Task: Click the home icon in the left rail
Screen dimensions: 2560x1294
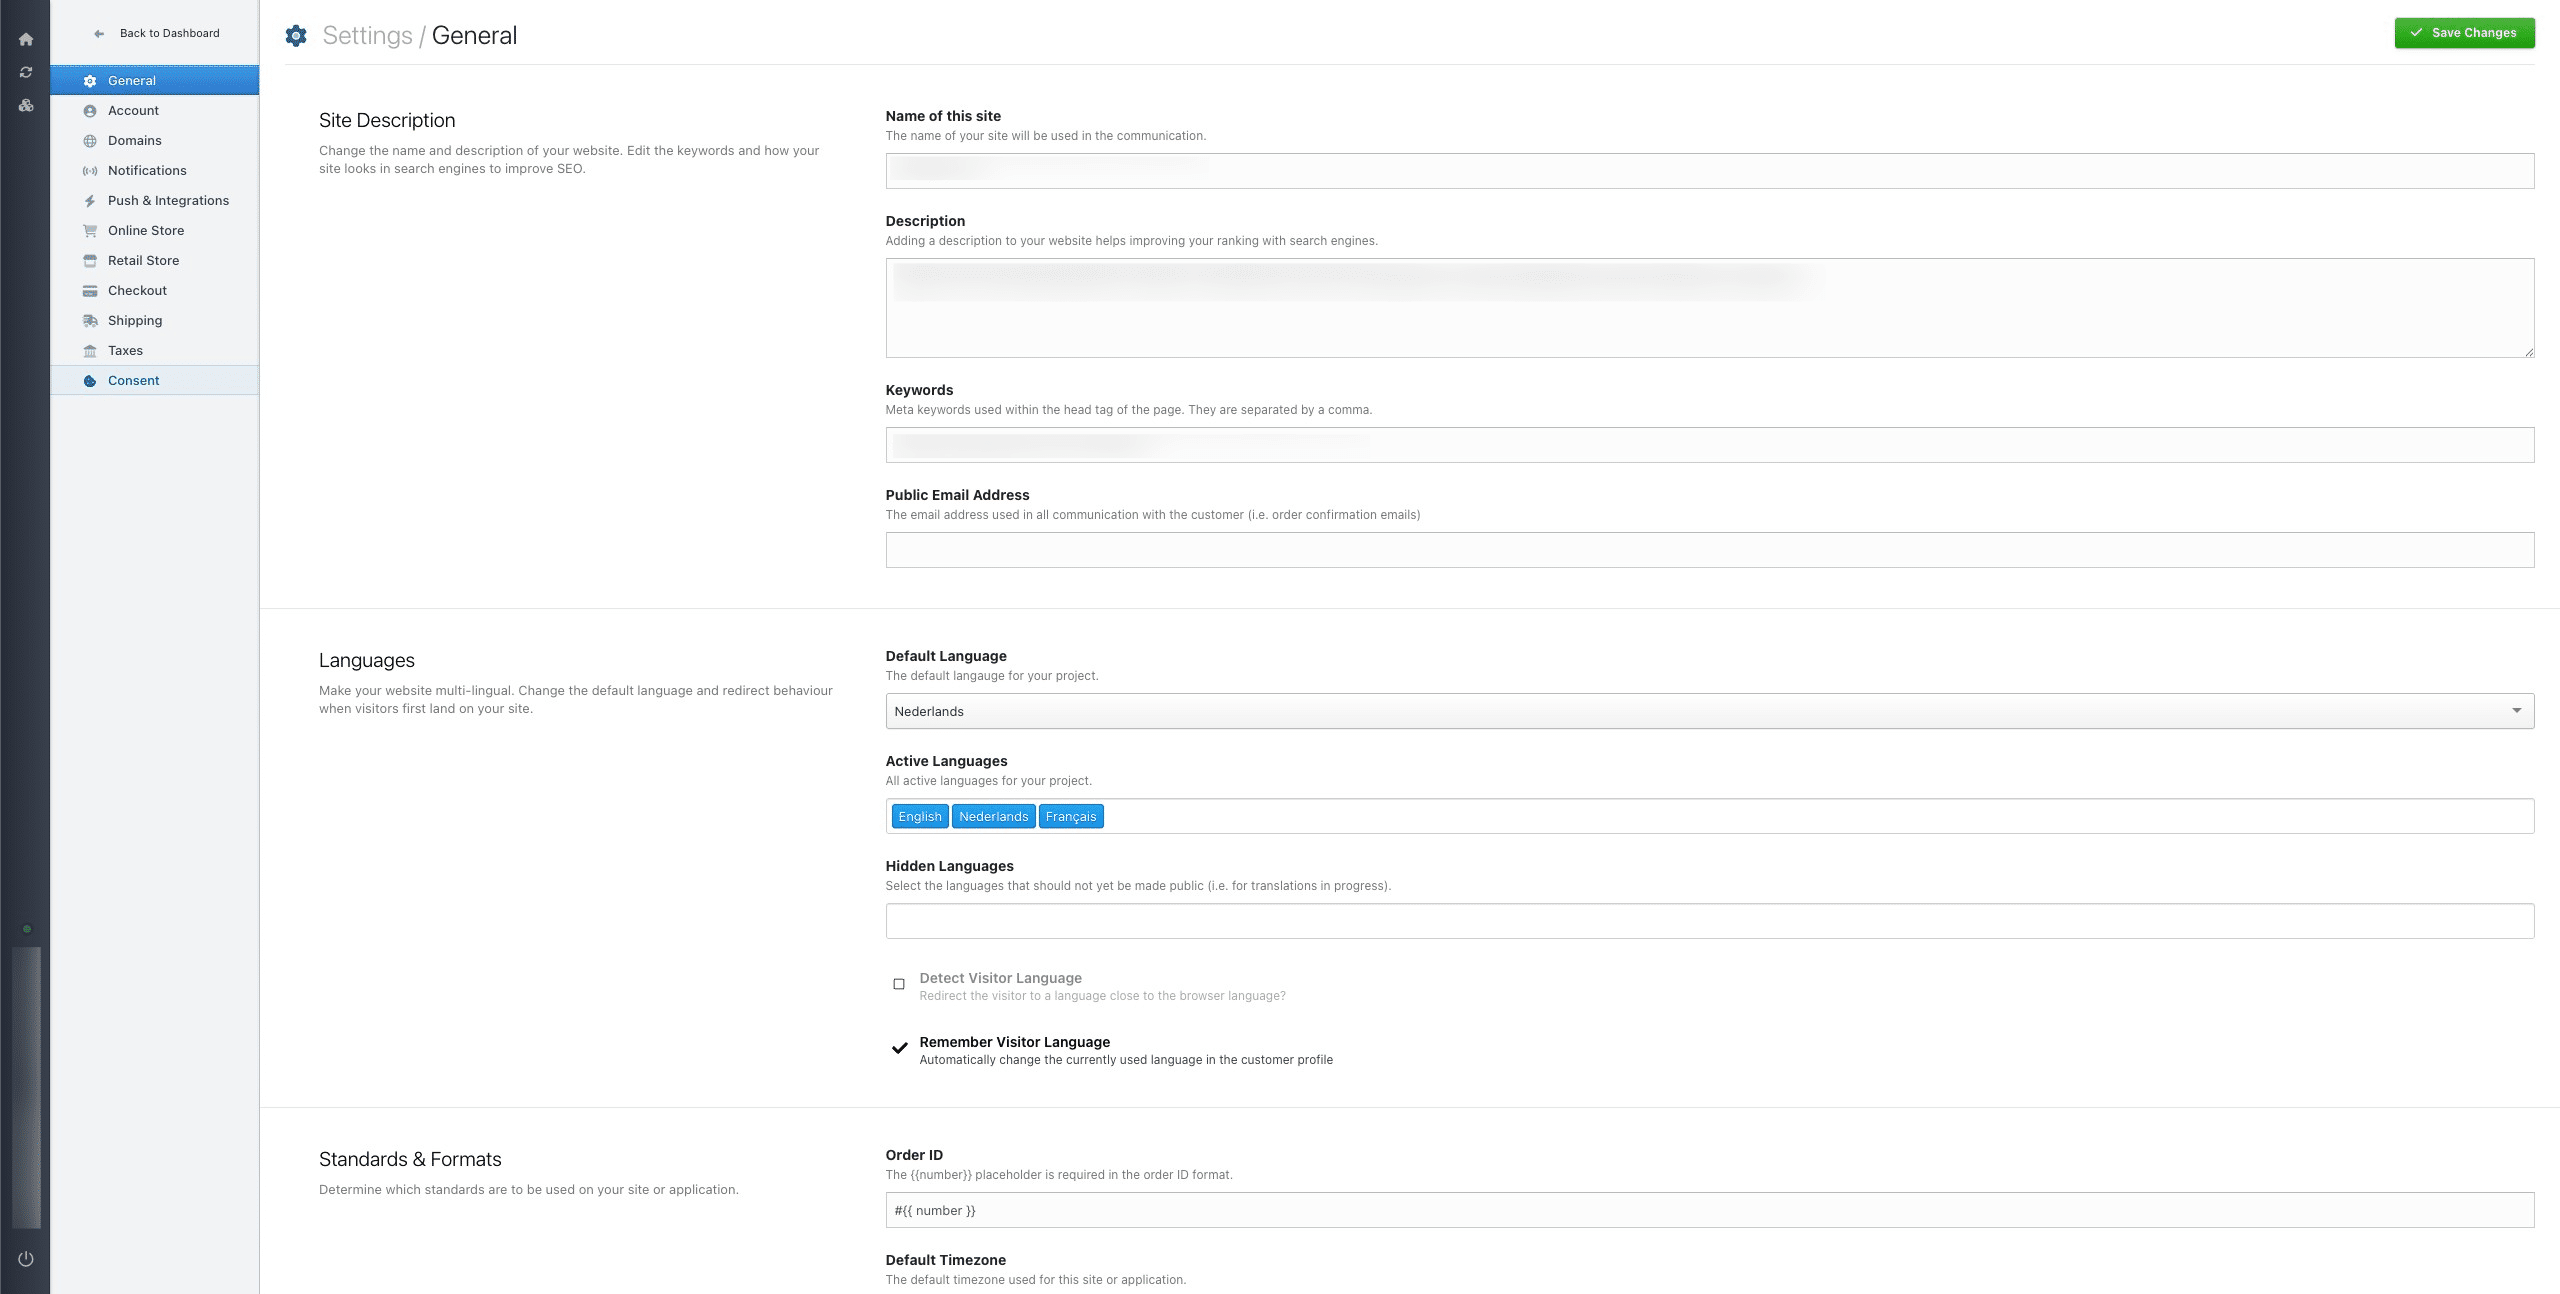Action: pyautogui.click(x=26, y=40)
